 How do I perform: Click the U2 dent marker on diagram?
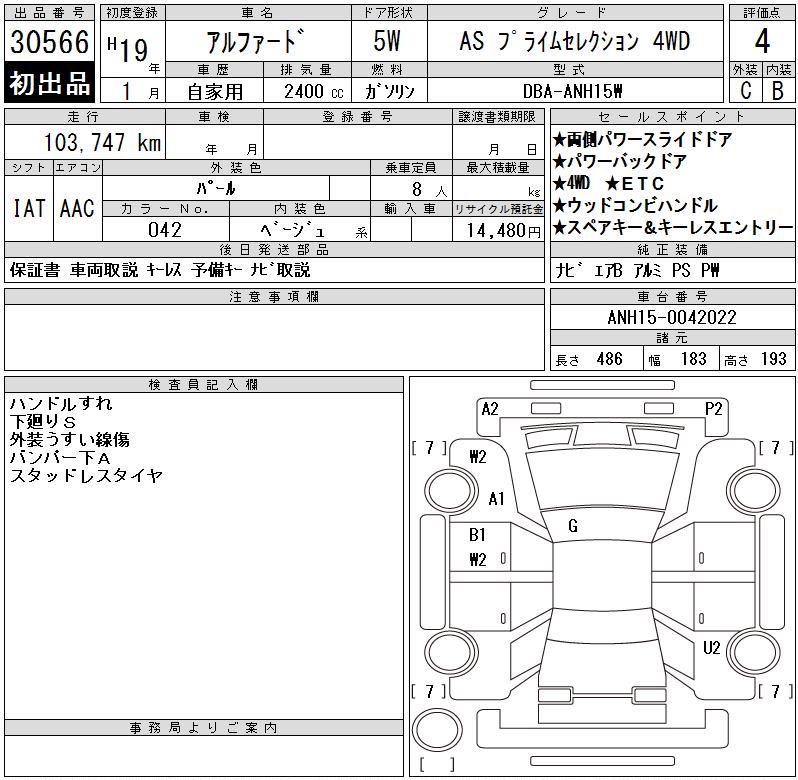[x=711, y=648]
